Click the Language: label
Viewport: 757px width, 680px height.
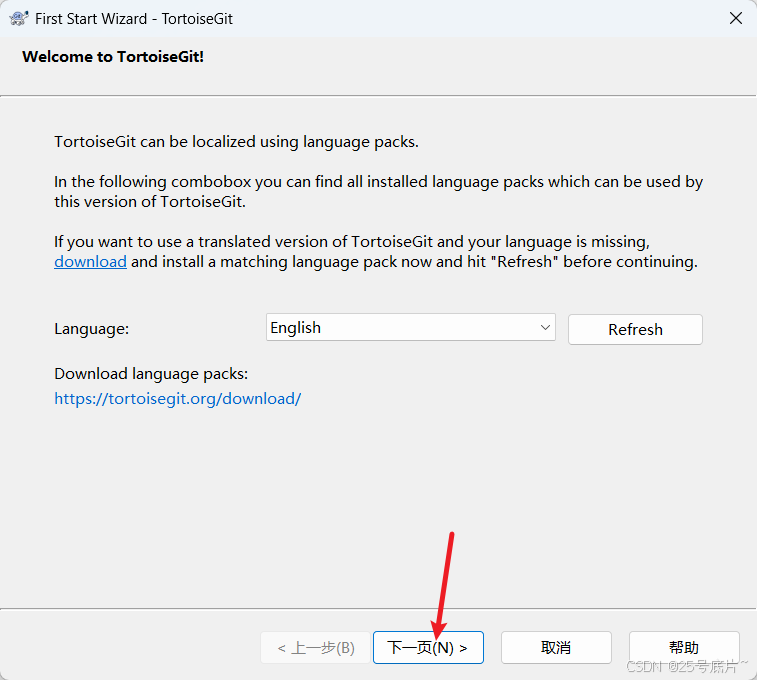[x=92, y=329]
